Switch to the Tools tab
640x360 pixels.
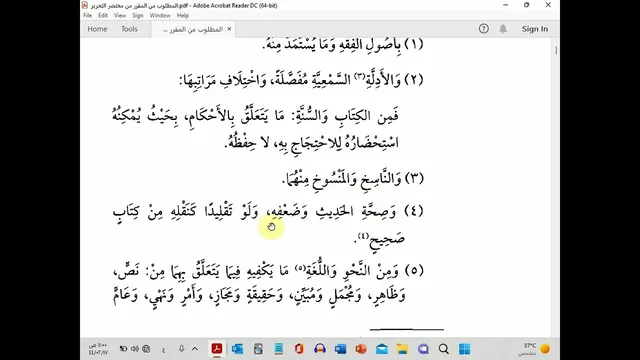coord(129,29)
